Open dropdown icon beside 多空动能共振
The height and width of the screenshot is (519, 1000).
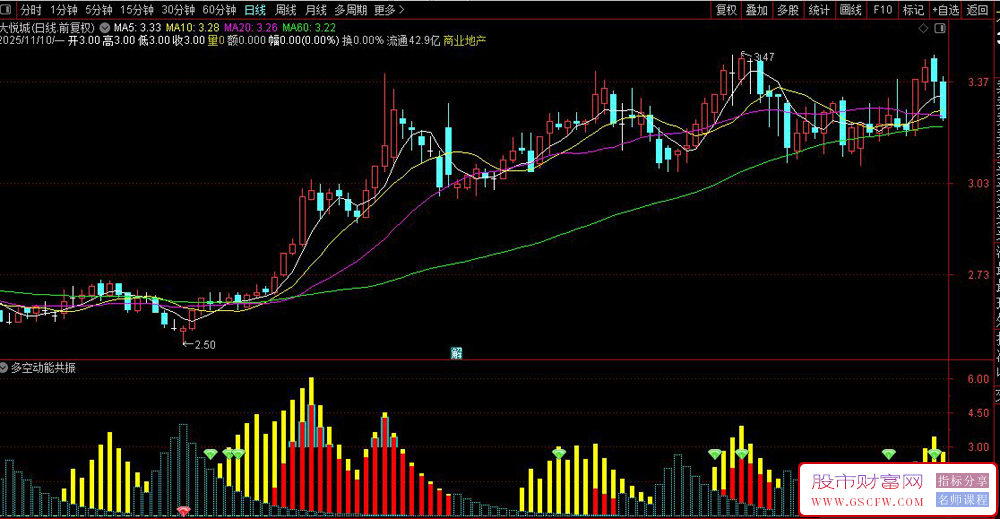4,368
